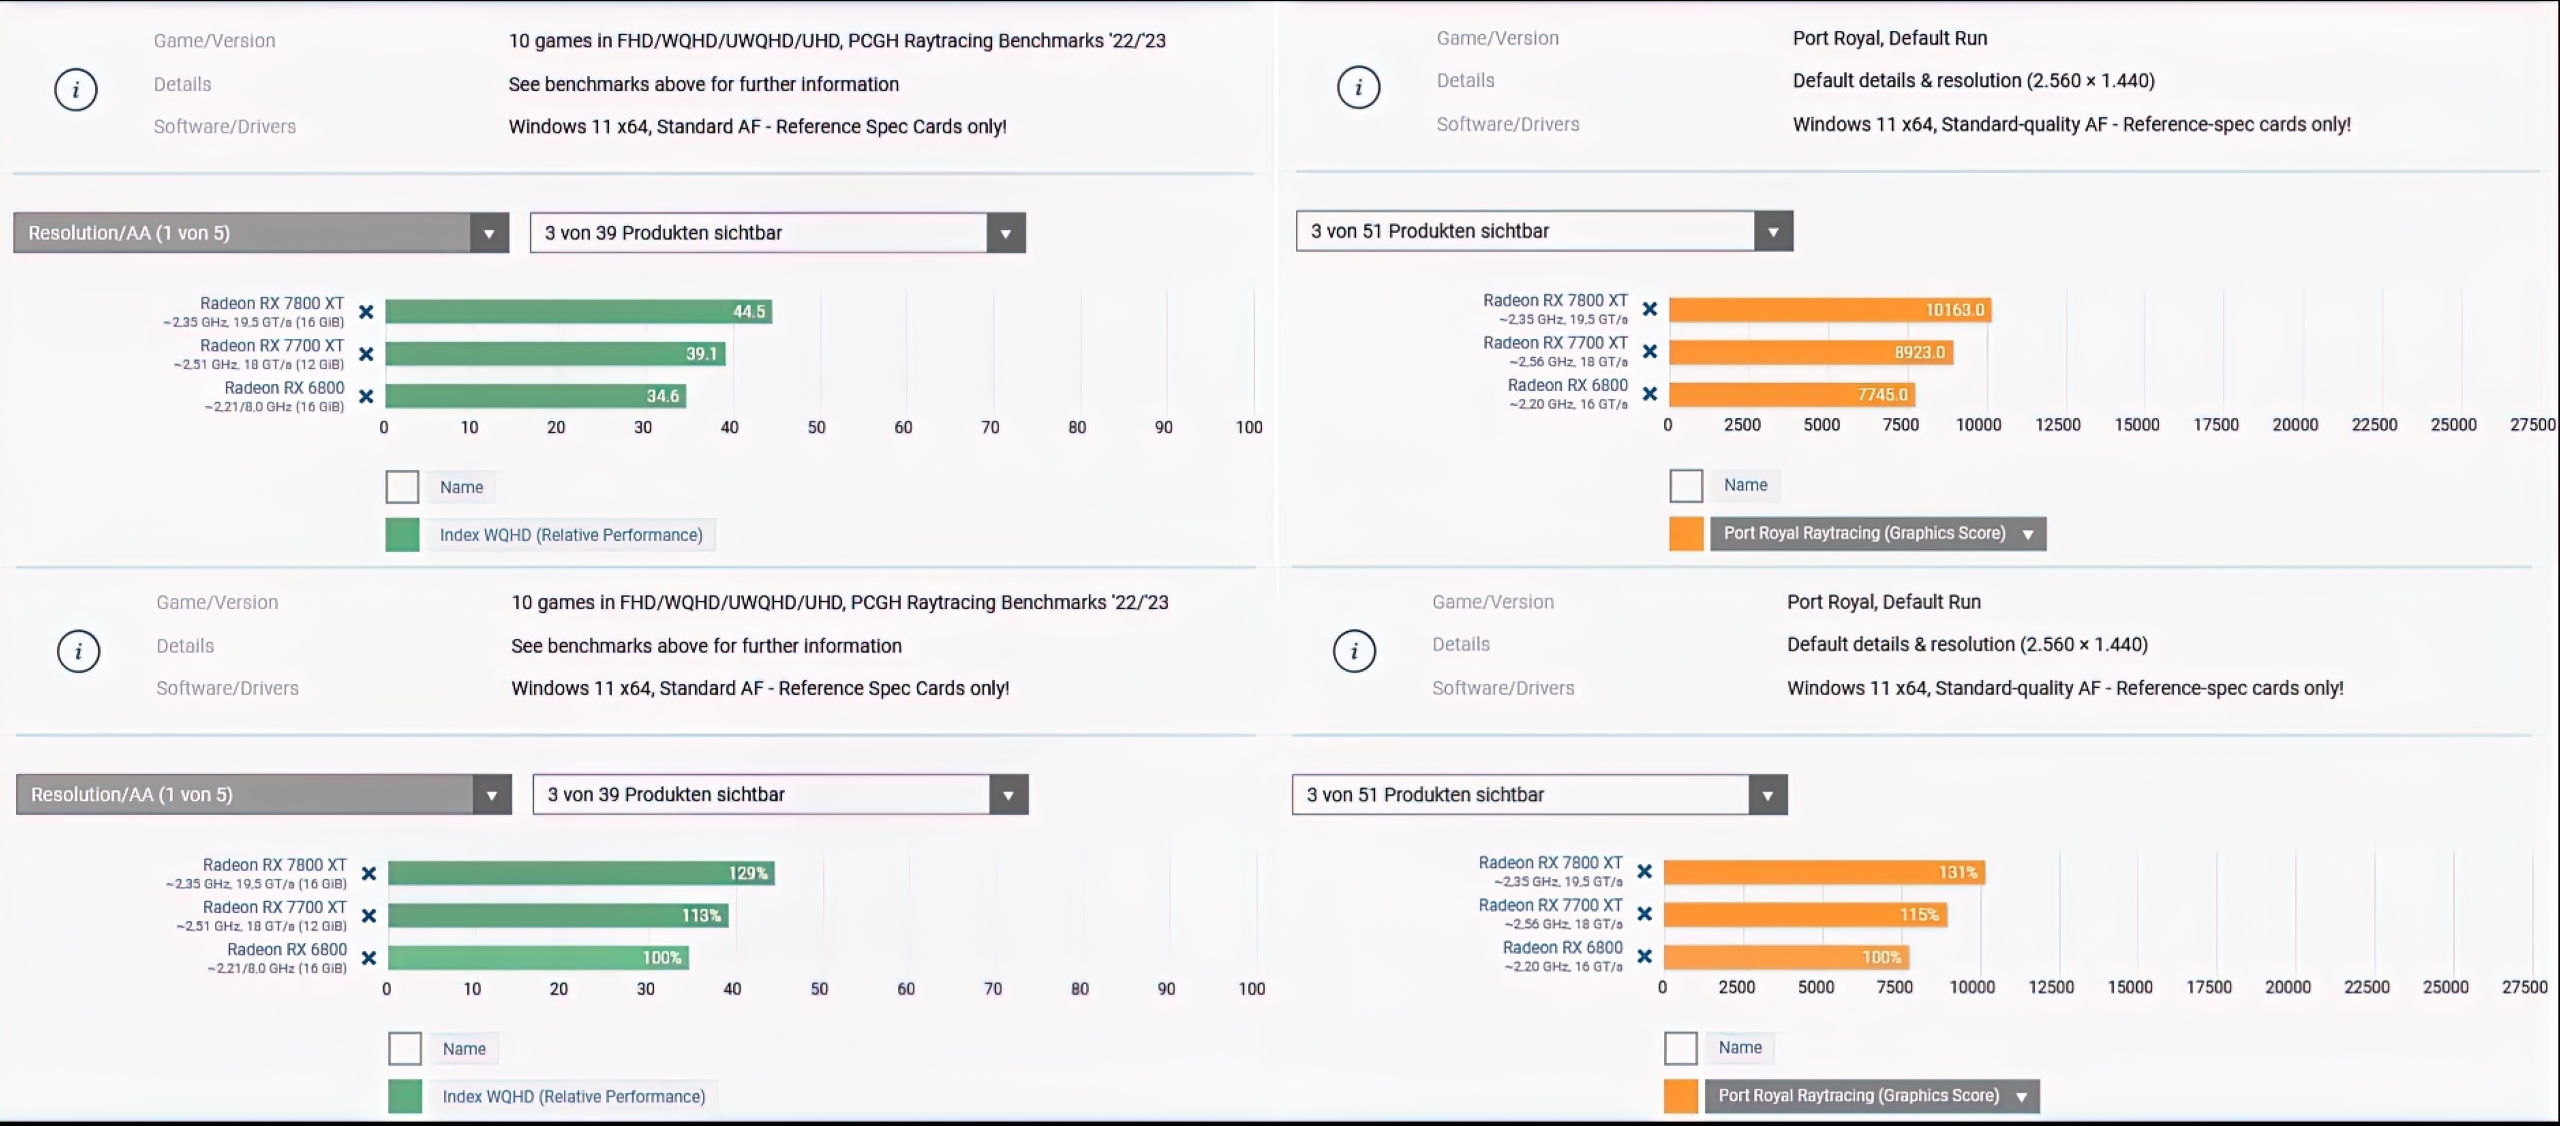Image resolution: width=2560 pixels, height=1126 pixels.
Task: Remove Radeon RX 7700 XT from top-right chart
Action: point(1650,352)
